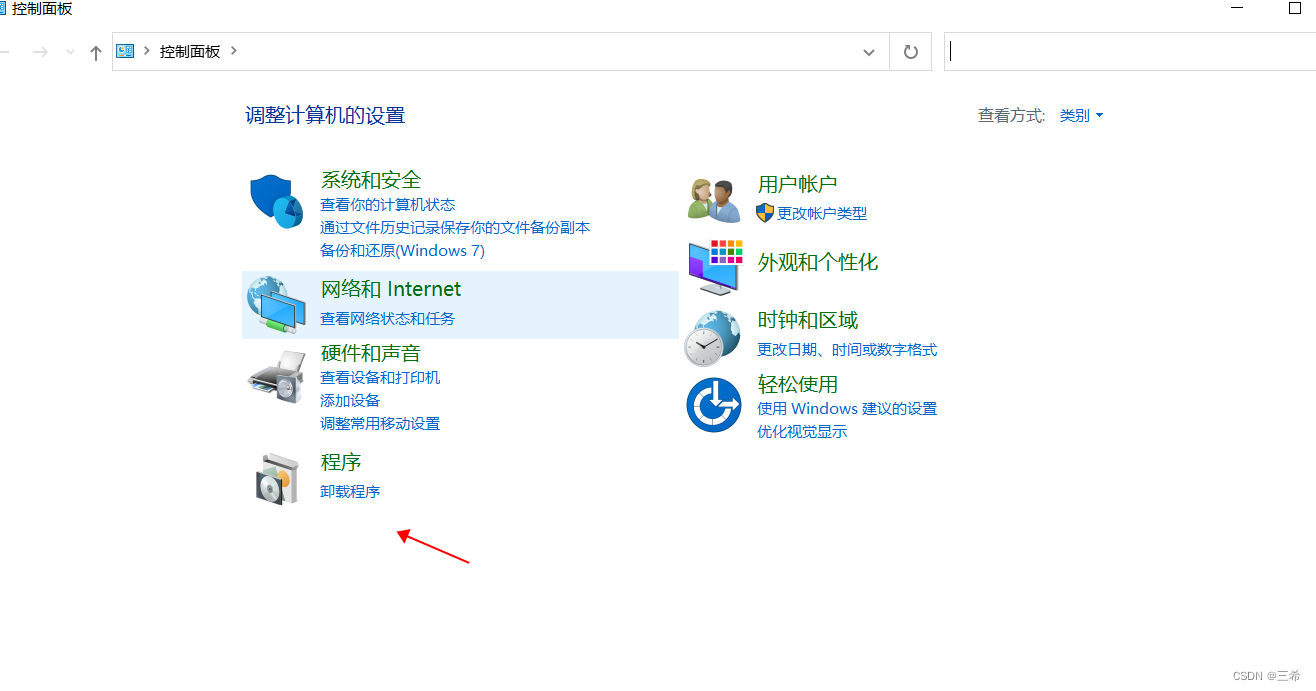The width and height of the screenshot is (1316, 691).
Task: Expand the 查看方式 类别 dropdown
Action: click(1081, 116)
